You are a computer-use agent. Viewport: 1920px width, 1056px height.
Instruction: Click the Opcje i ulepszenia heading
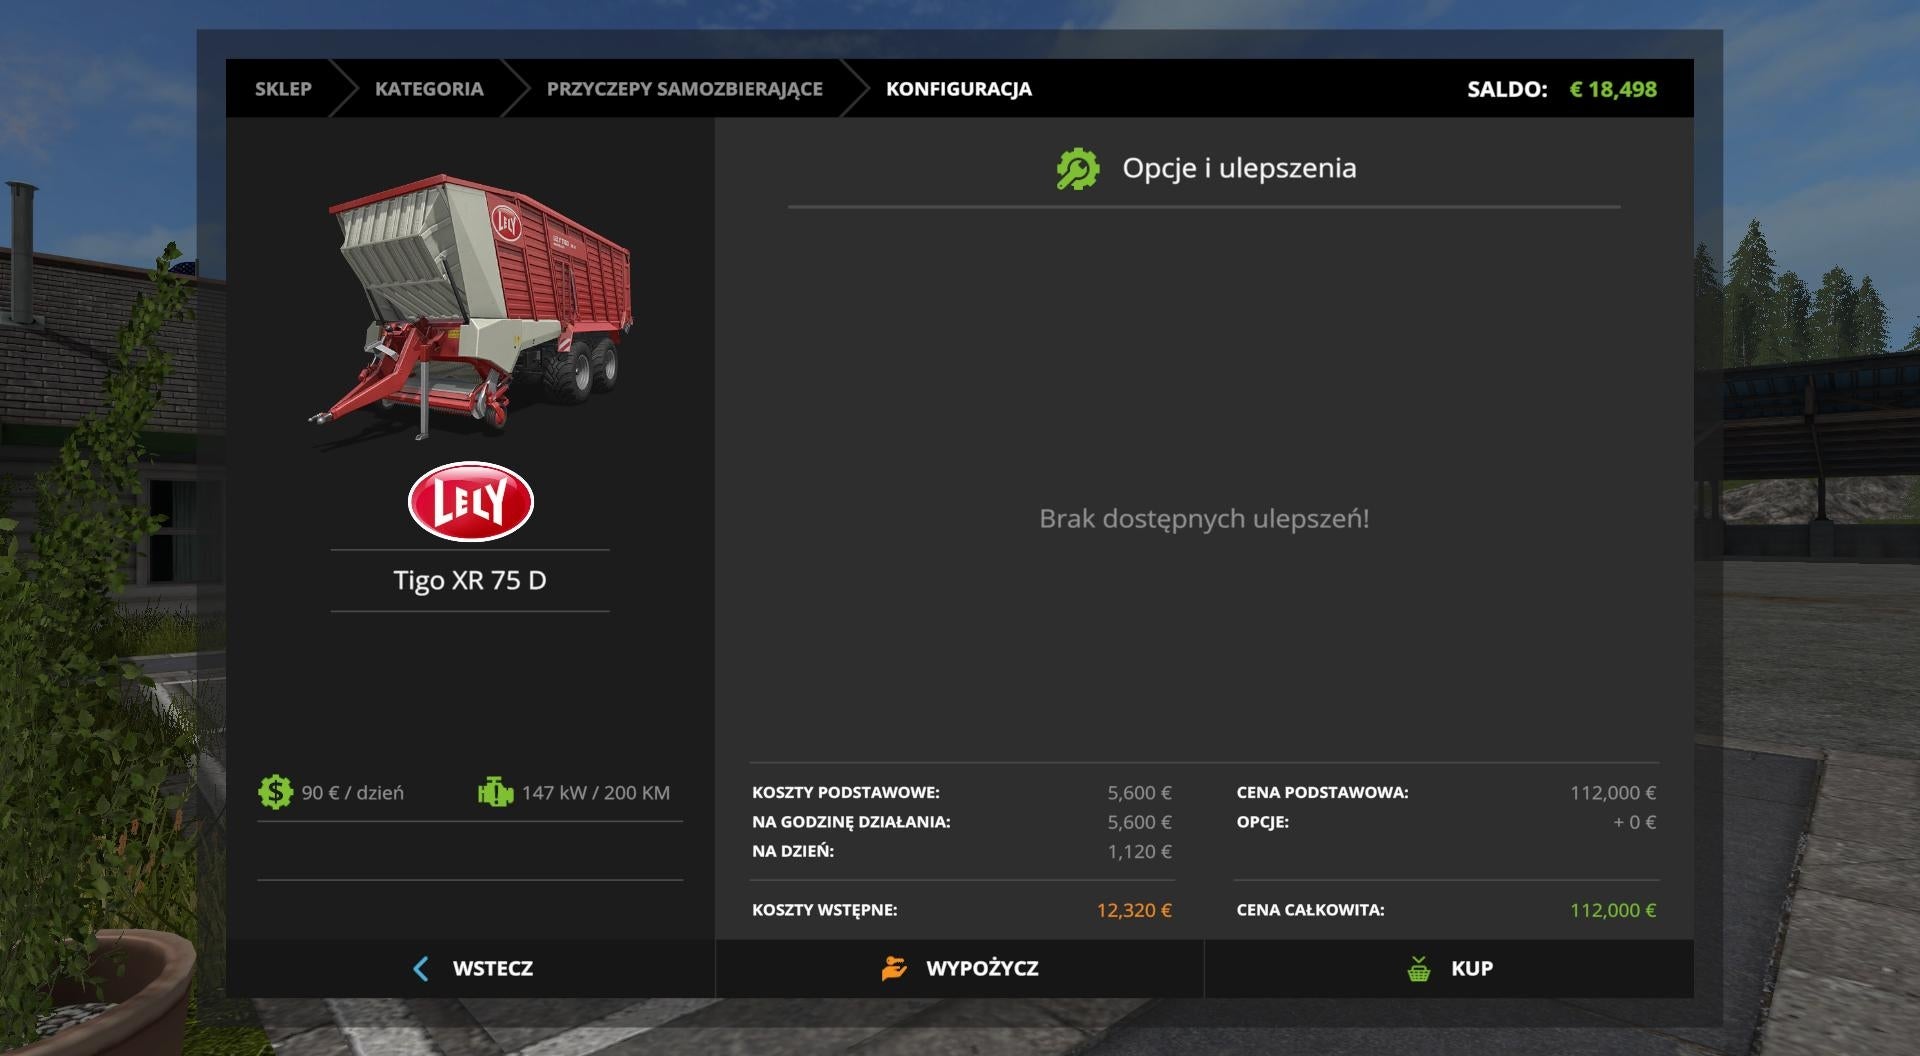tap(1239, 168)
